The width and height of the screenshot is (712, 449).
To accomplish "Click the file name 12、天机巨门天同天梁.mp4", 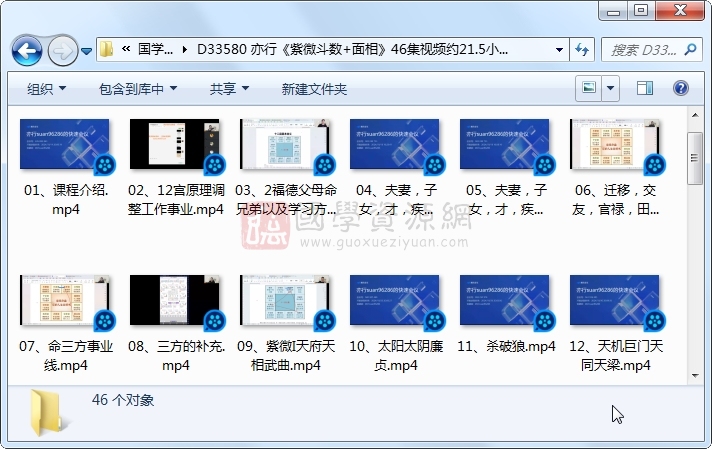I will pyautogui.click(x=616, y=355).
